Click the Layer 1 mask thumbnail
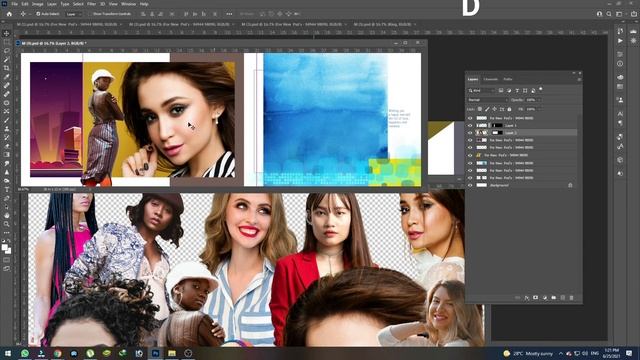 [x=497, y=125]
